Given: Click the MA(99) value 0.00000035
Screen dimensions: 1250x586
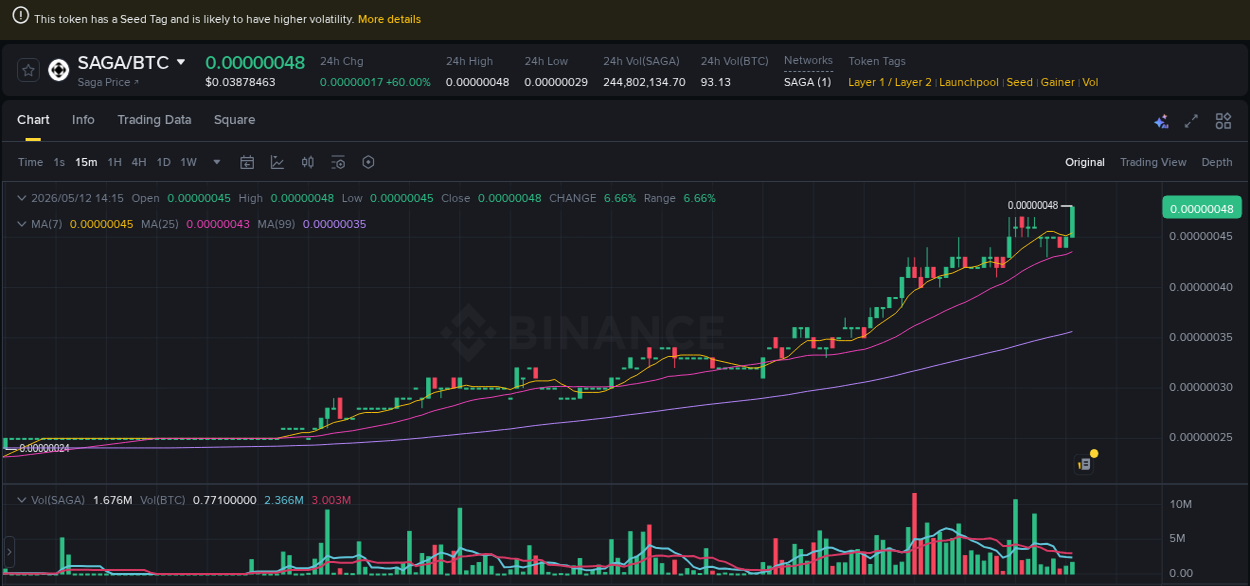Looking at the screenshot, I should pyautogui.click(x=334, y=224).
